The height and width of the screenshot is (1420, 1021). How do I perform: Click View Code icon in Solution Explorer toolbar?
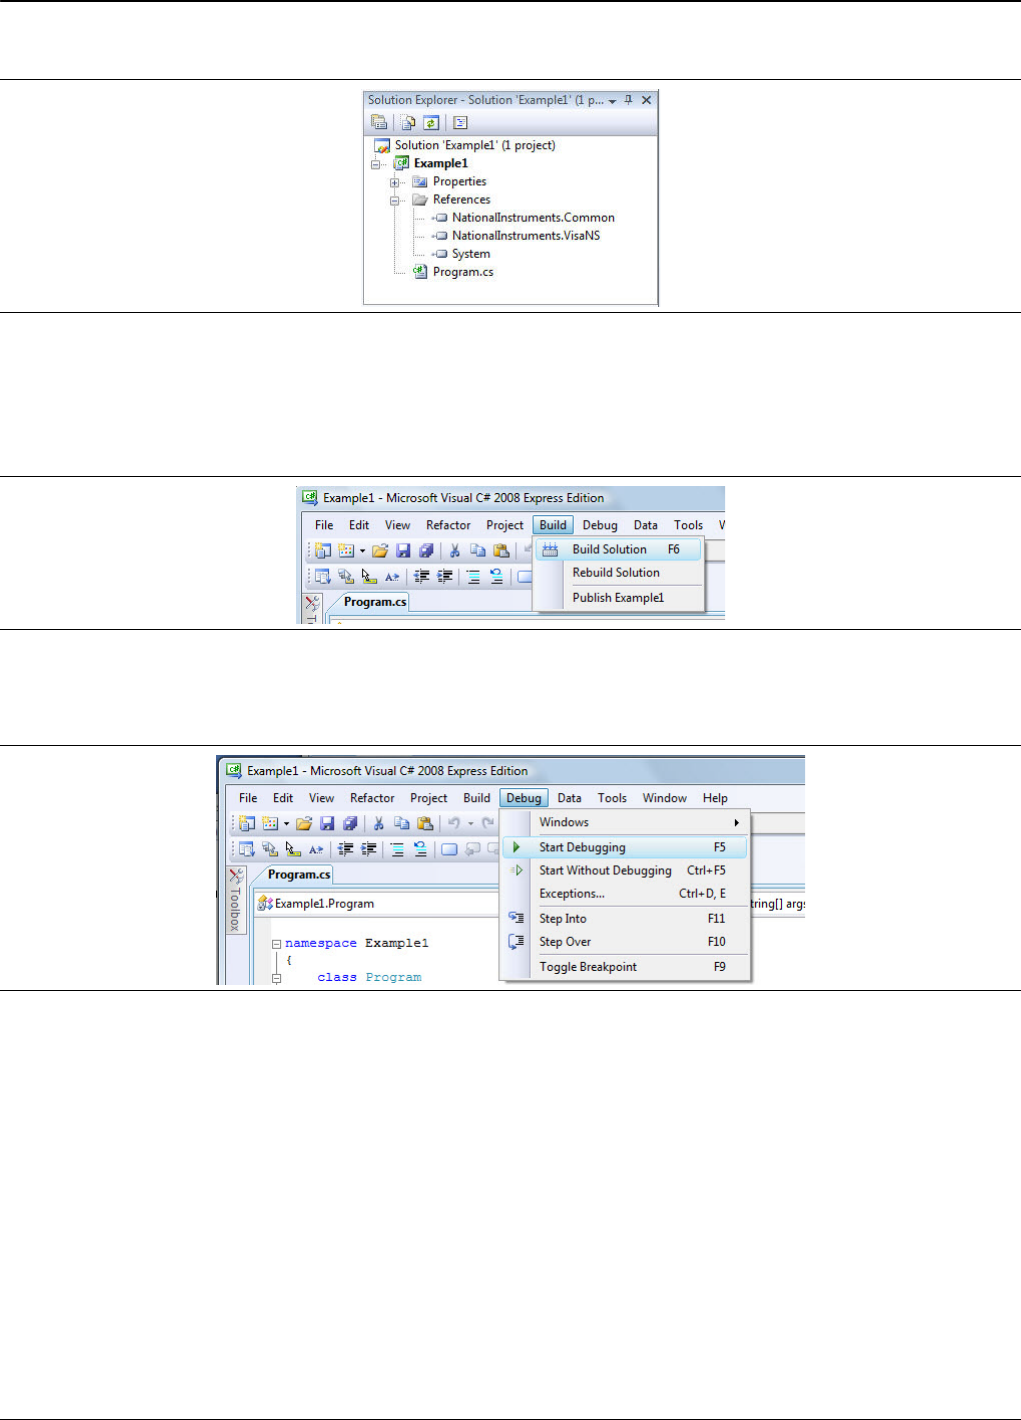coord(460,123)
